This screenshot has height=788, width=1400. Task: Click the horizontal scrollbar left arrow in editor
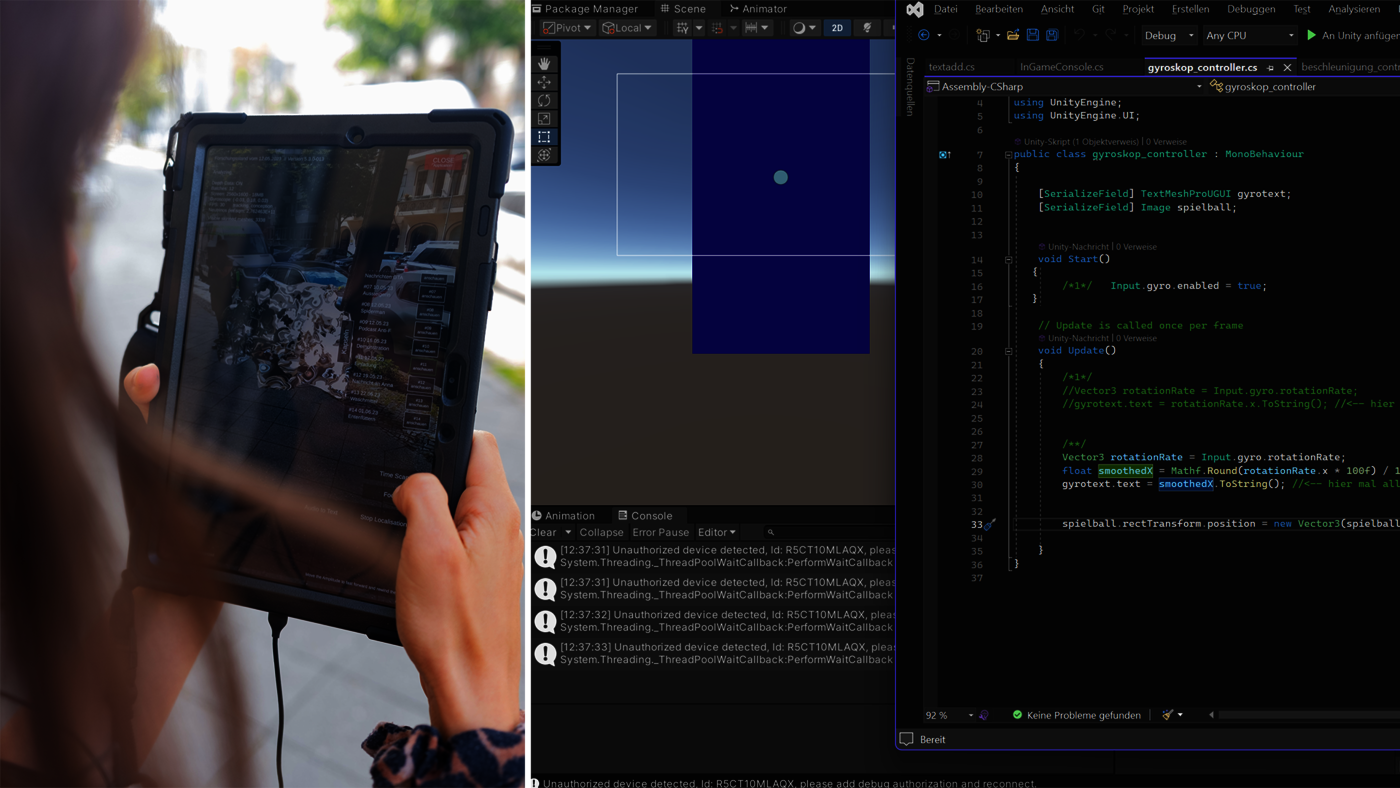tap(1211, 715)
